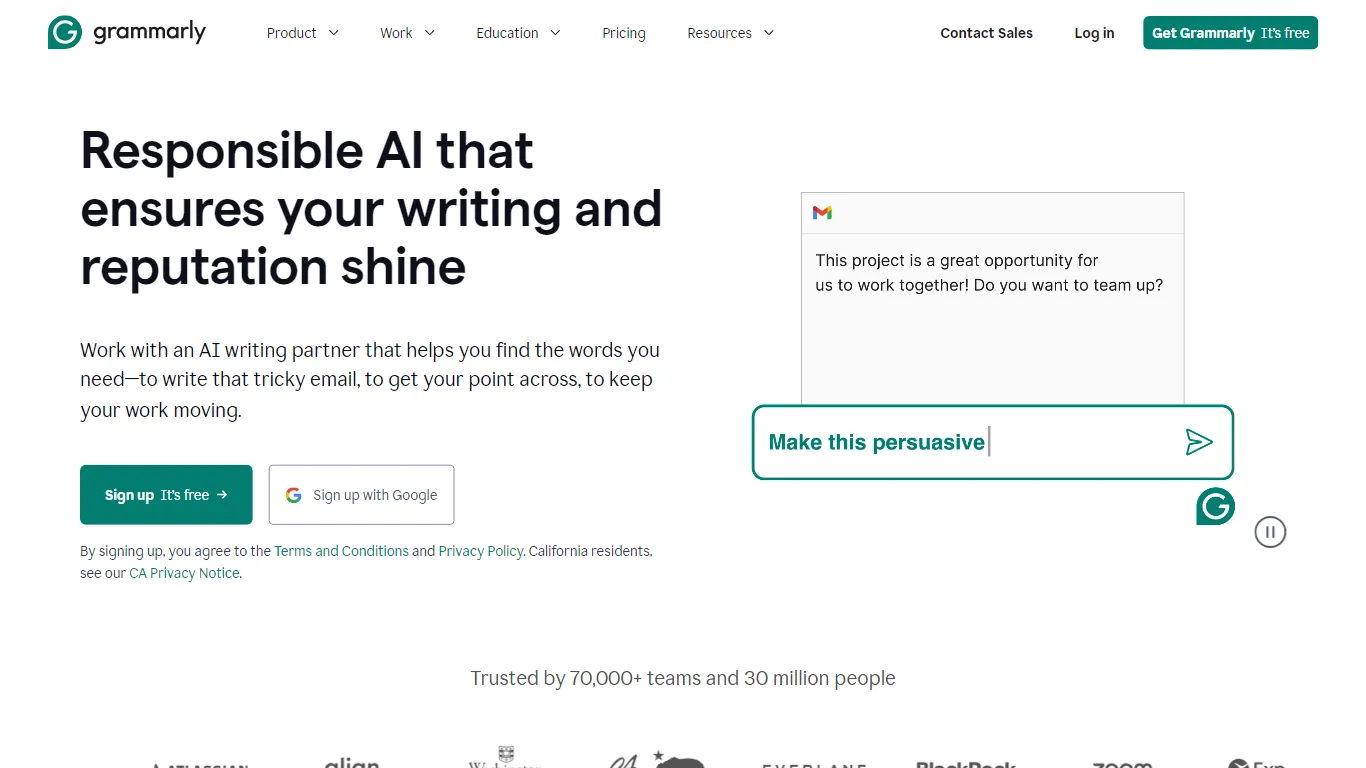Expand the Product dropdown menu
1366x768 pixels.
[303, 33]
